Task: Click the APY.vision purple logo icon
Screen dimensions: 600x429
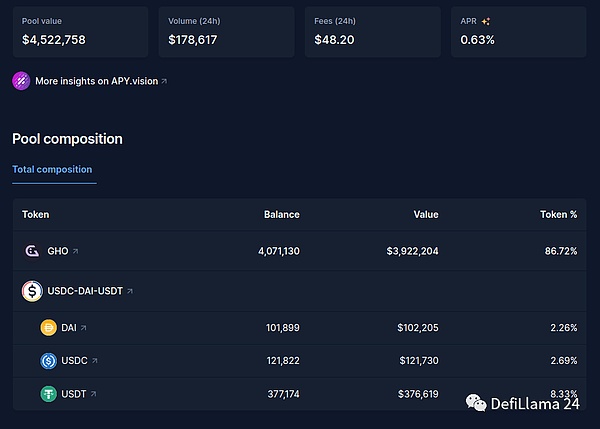Action: pyautogui.click(x=21, y=81)
